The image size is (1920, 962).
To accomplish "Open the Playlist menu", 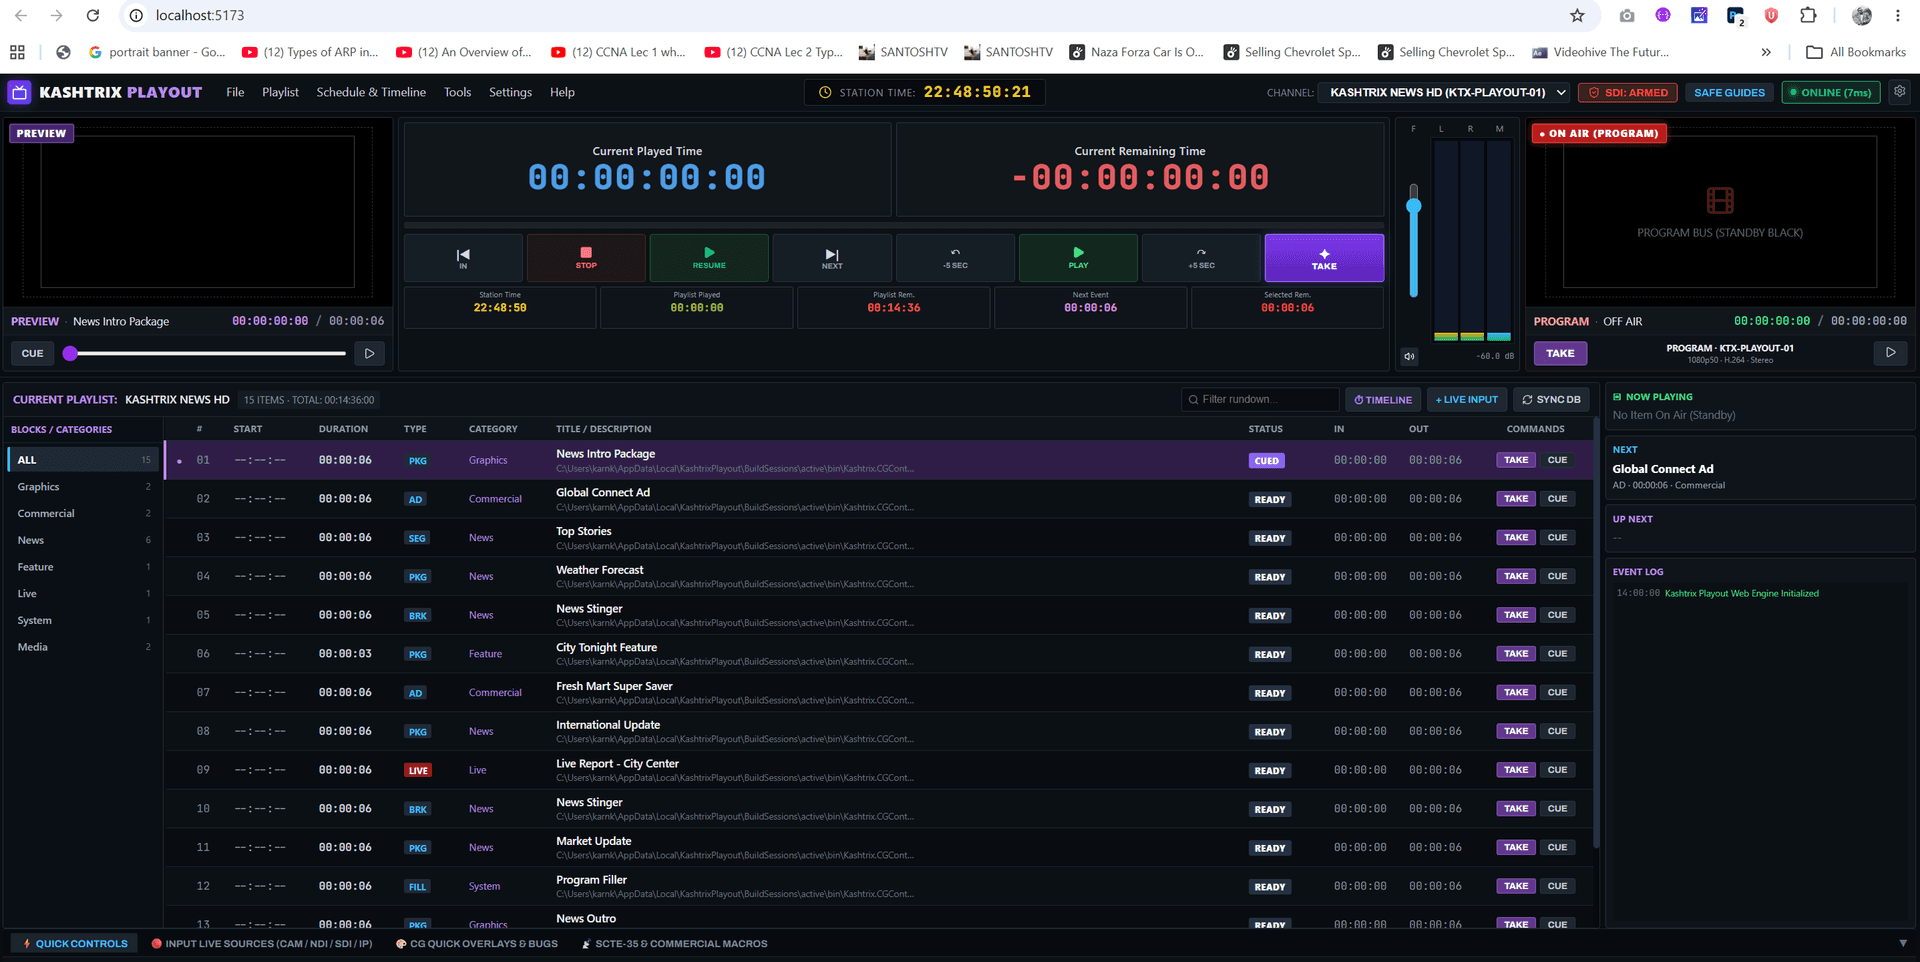I will pyautogui.click(x=280, y=92).
